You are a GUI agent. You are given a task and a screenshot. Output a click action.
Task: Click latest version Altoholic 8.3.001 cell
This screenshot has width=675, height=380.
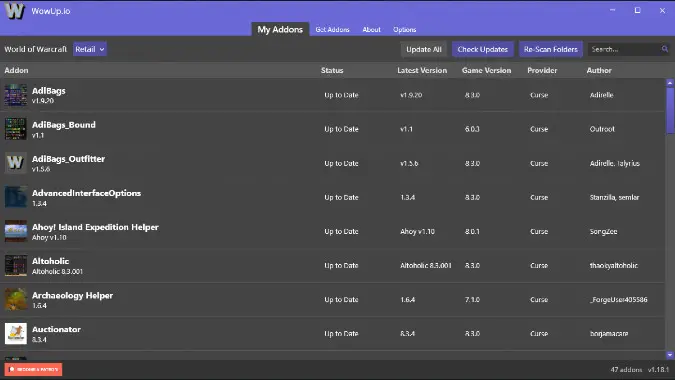tap(426, 266)
